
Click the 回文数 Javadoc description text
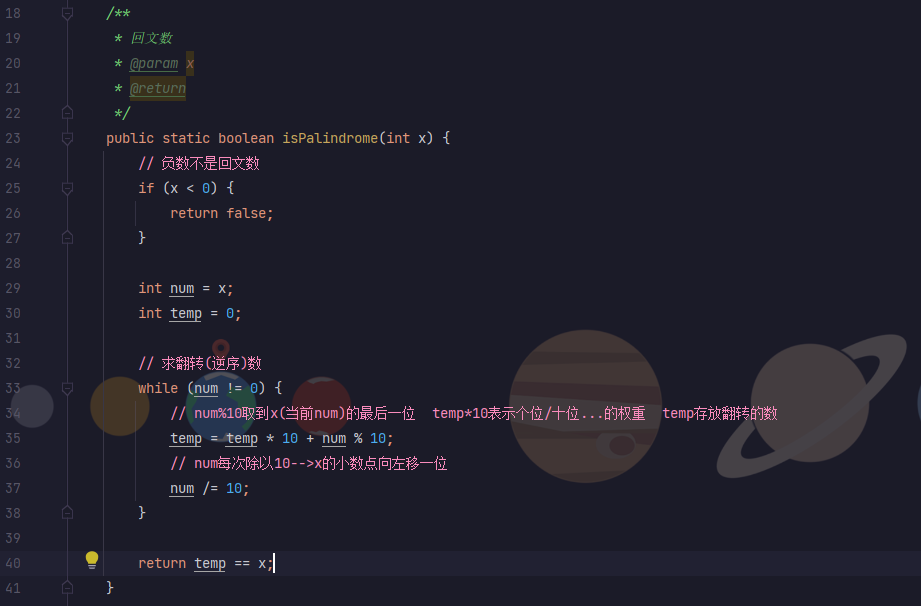[152, 38]
